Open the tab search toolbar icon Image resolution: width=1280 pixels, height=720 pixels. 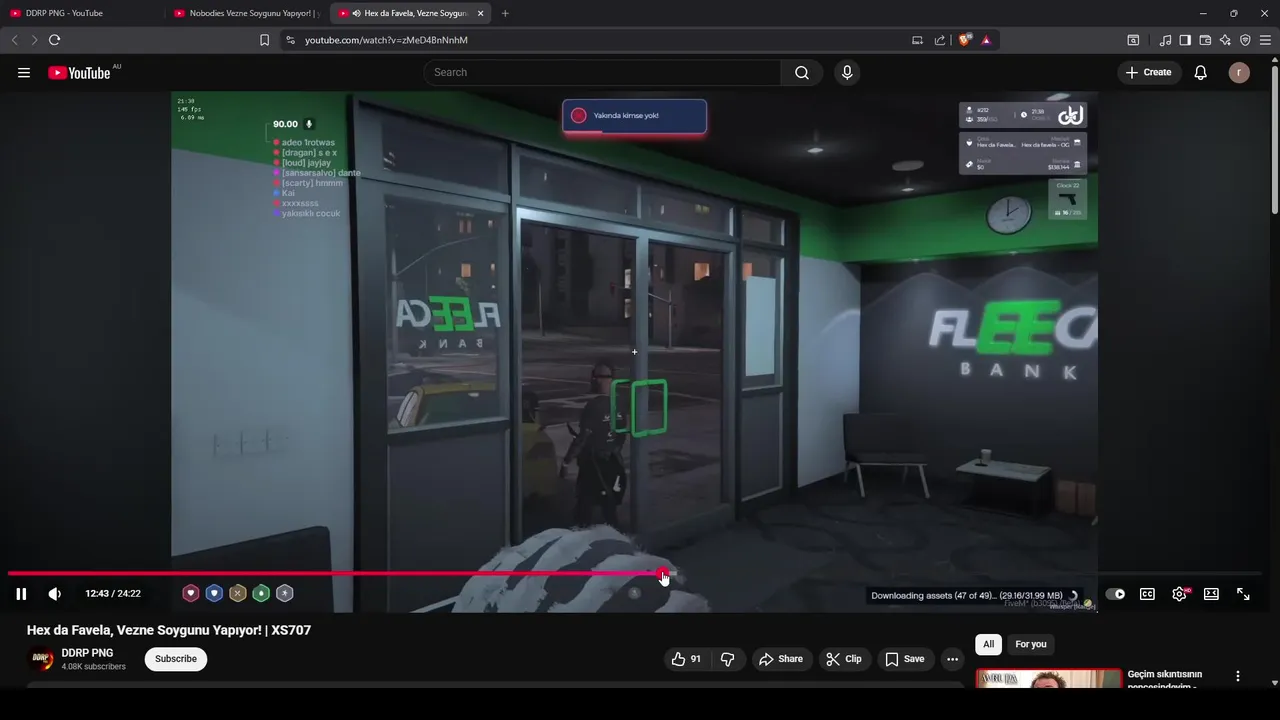tap(1133, 40)
